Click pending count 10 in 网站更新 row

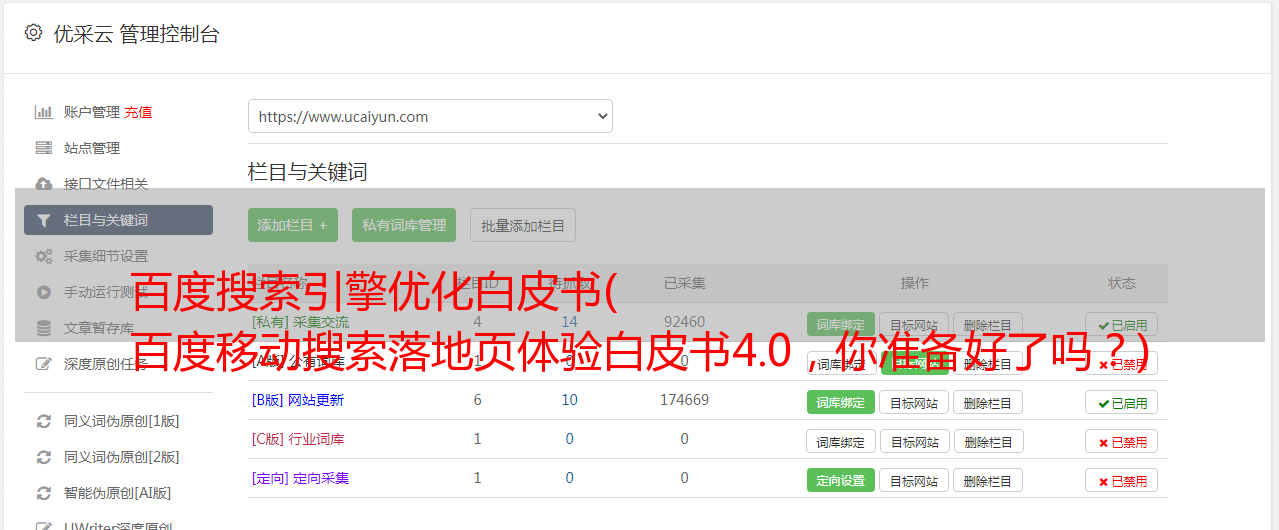[569, 400]
